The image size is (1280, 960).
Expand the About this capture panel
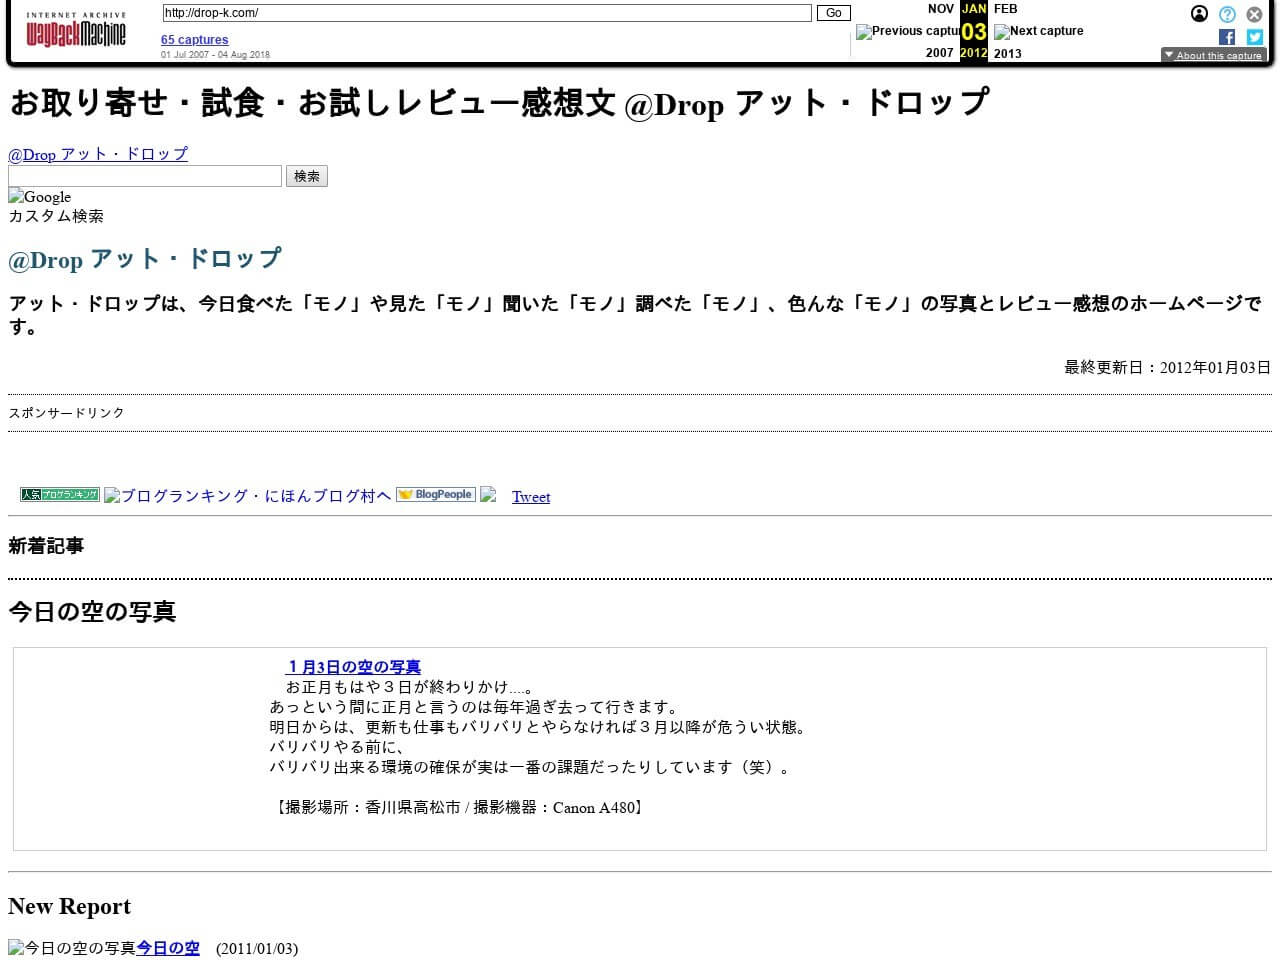pyautogui.click(x=1213, y=56)
